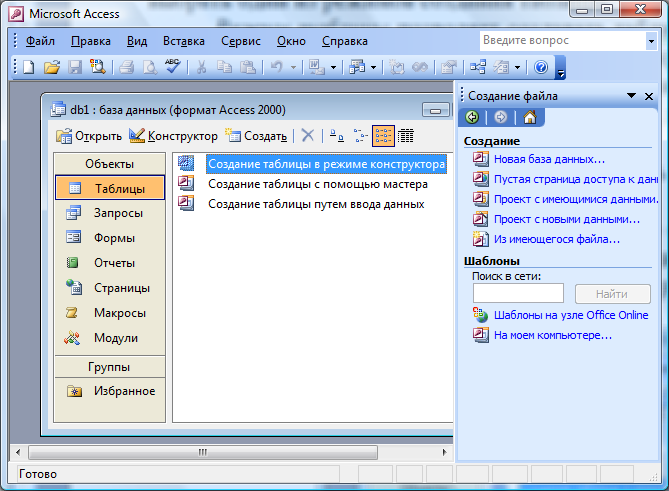Screen dimensions: 669x491
Task: Click the Analyze toolbar icon
Action: click(x=357, y=67)
